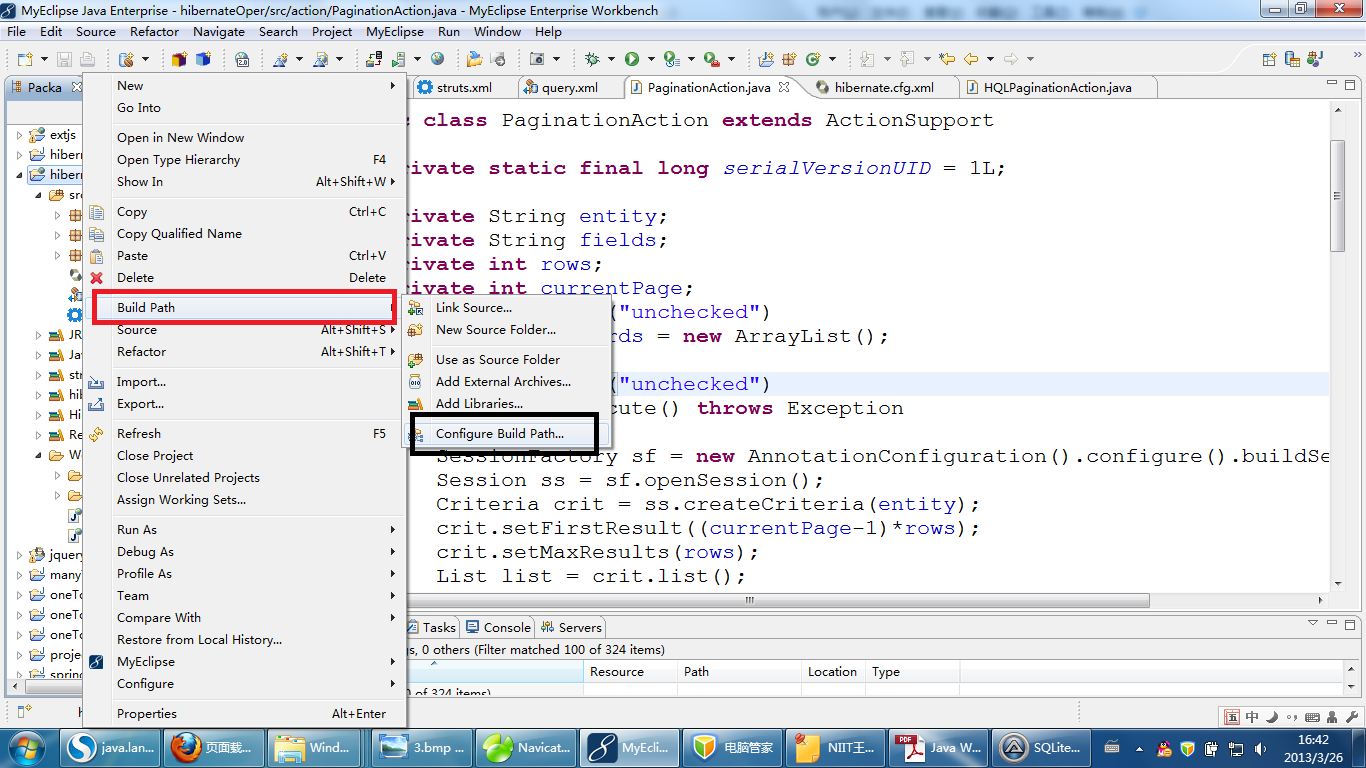Open the web browser globe icon

point(437,59)
